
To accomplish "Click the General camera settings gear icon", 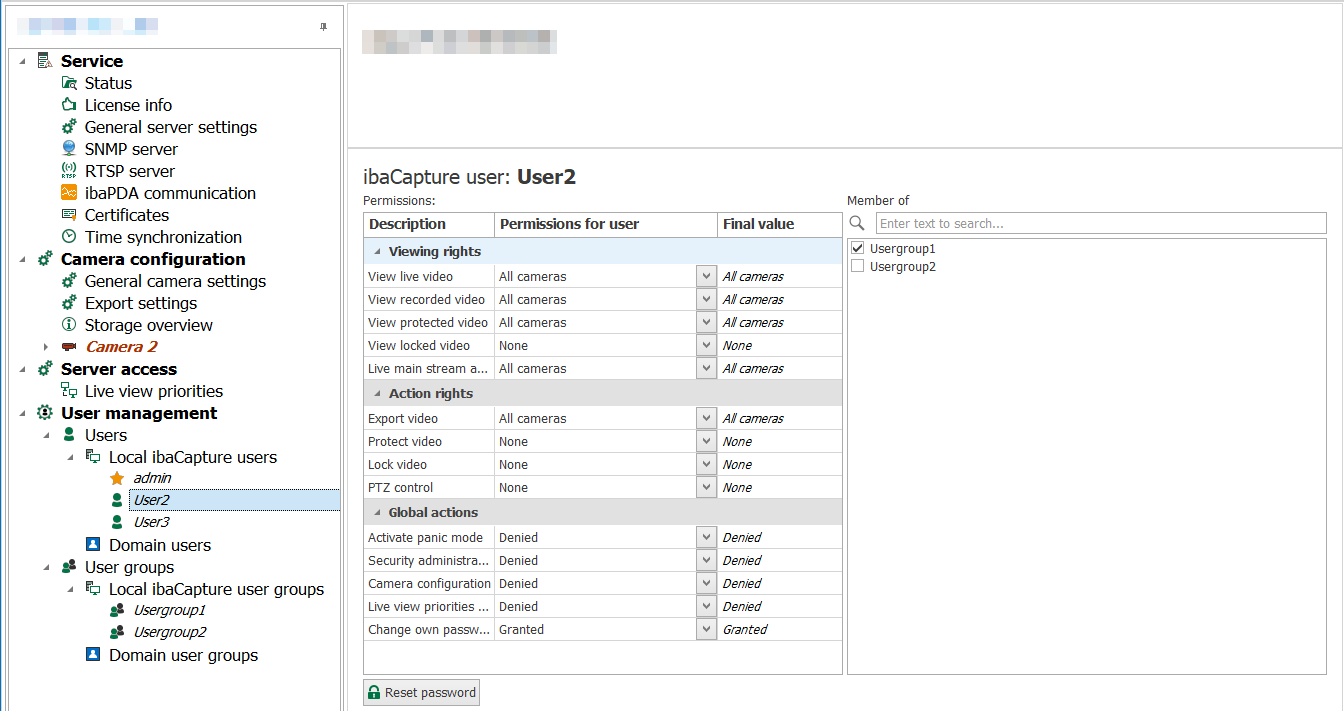I will 69,281.
